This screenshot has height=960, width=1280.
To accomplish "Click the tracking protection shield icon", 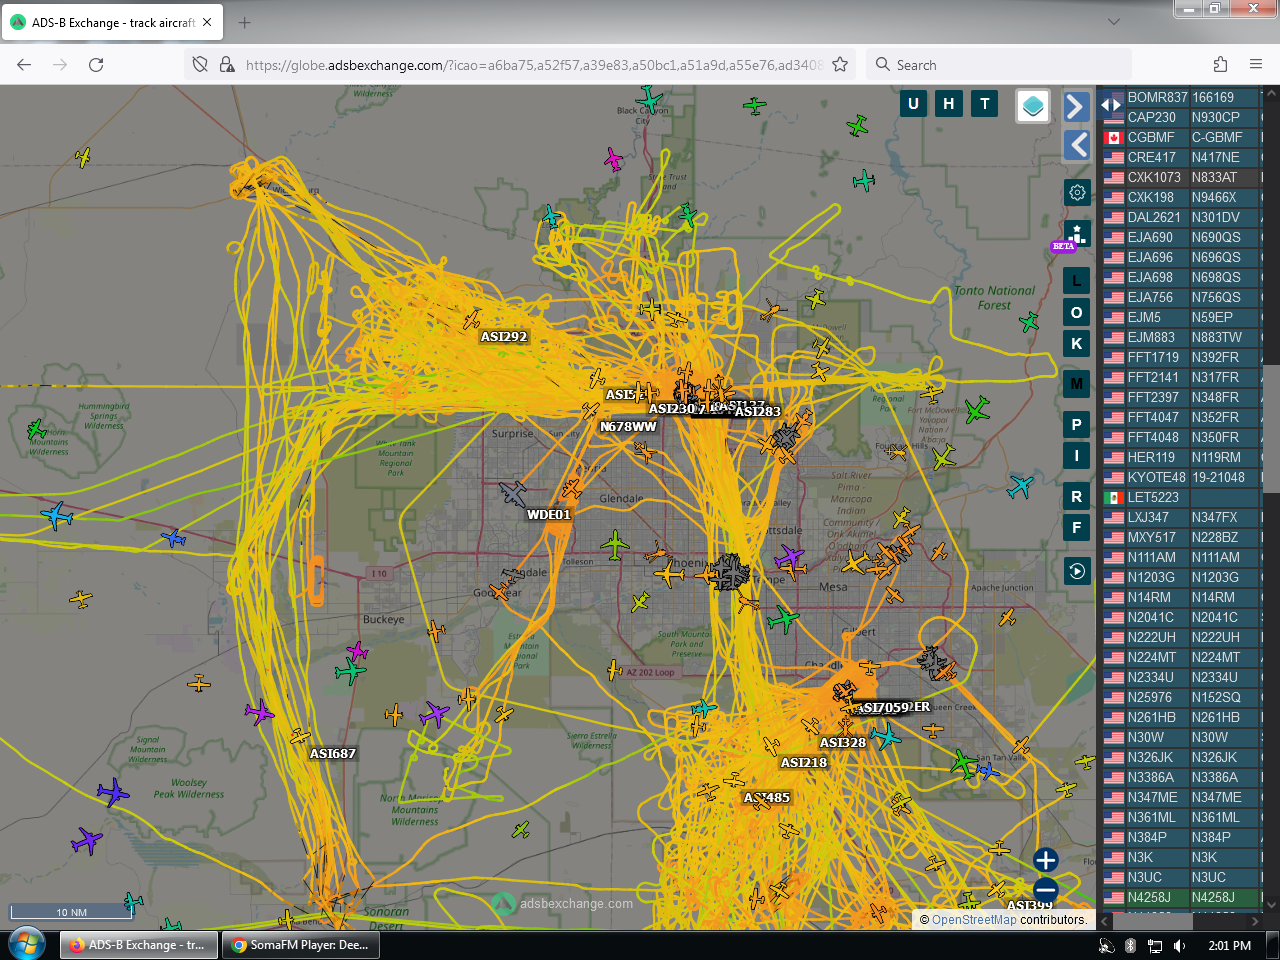I will 200,64.
